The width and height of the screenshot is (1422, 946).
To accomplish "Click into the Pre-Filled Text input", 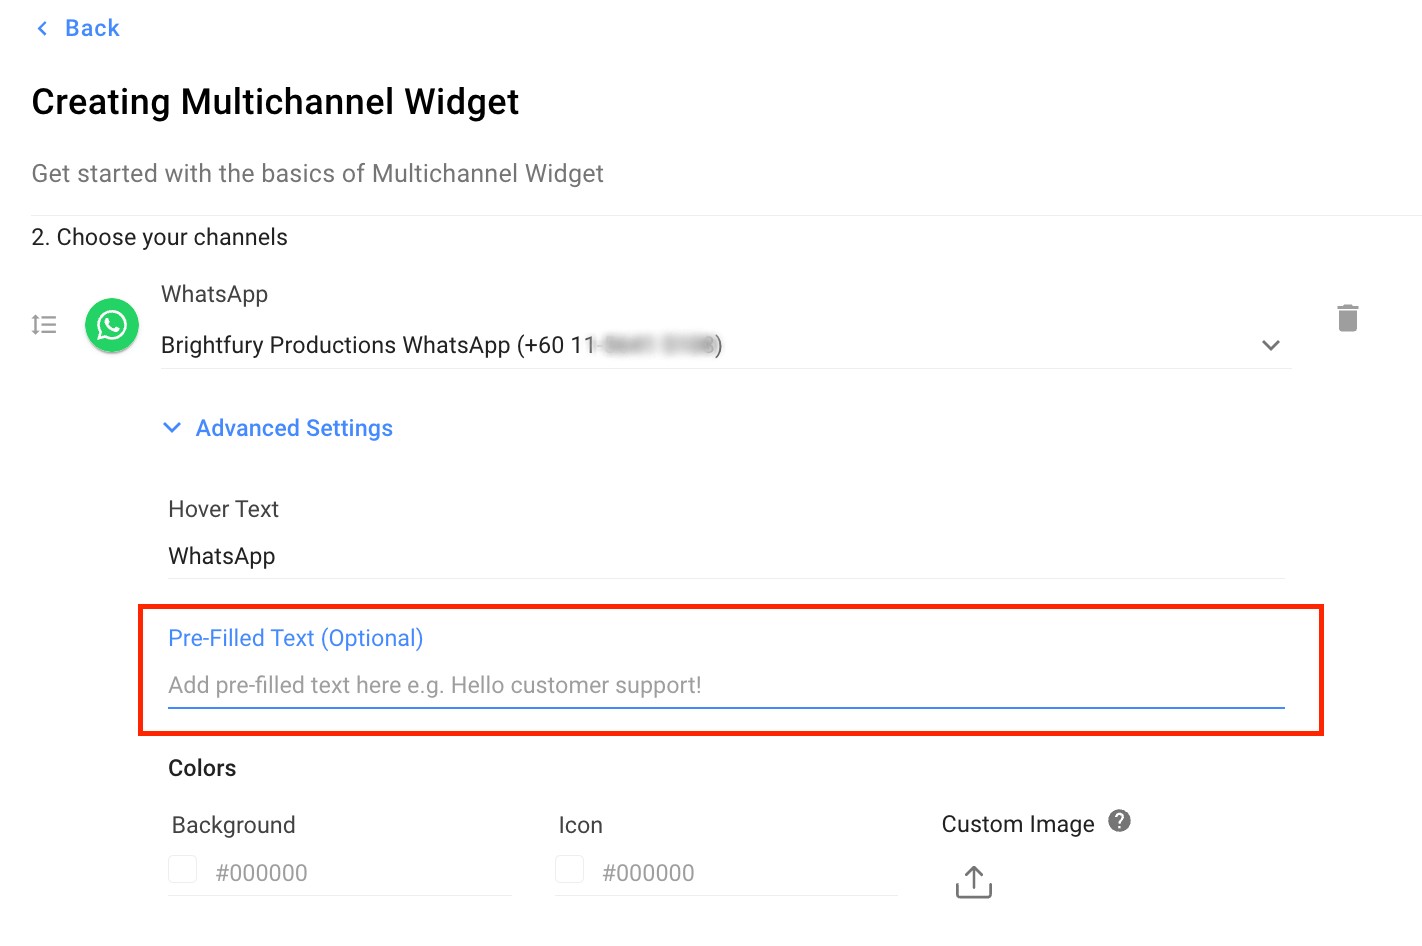I will pyautogui.click(x=725, y=685).
